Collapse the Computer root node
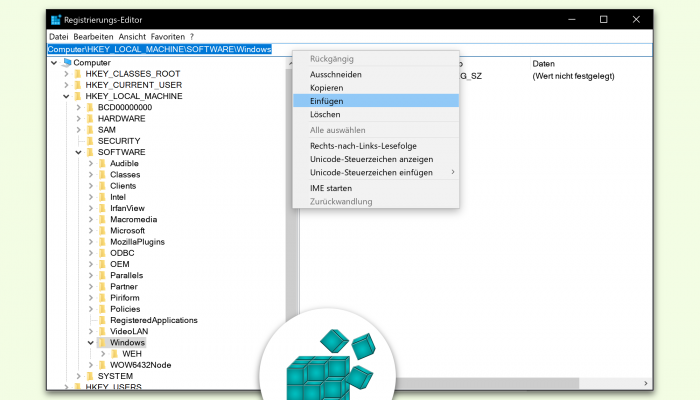 click(x=54, y=62)
